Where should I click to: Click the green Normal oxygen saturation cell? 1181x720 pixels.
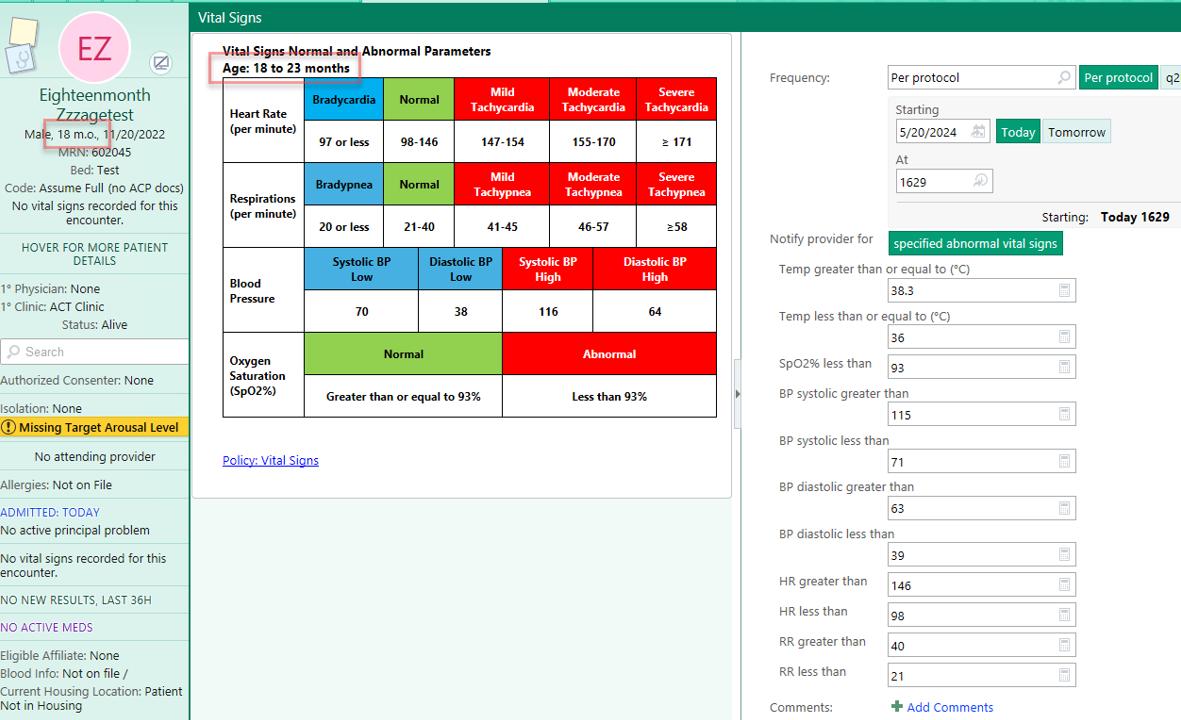[x=403, y=354]
